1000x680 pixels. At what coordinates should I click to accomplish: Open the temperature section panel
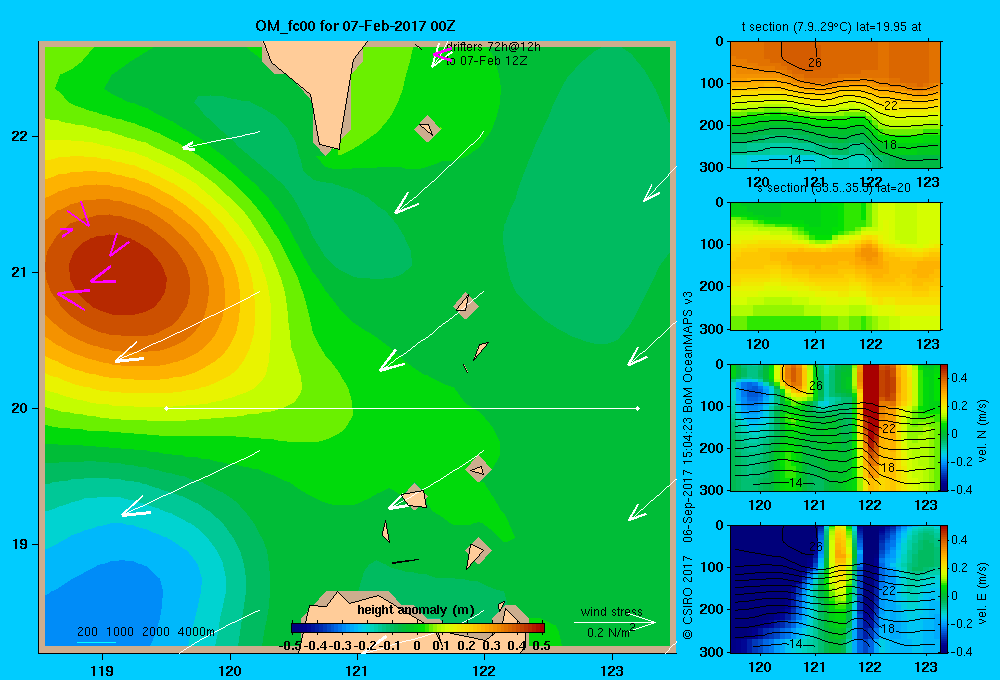(835, 105)
